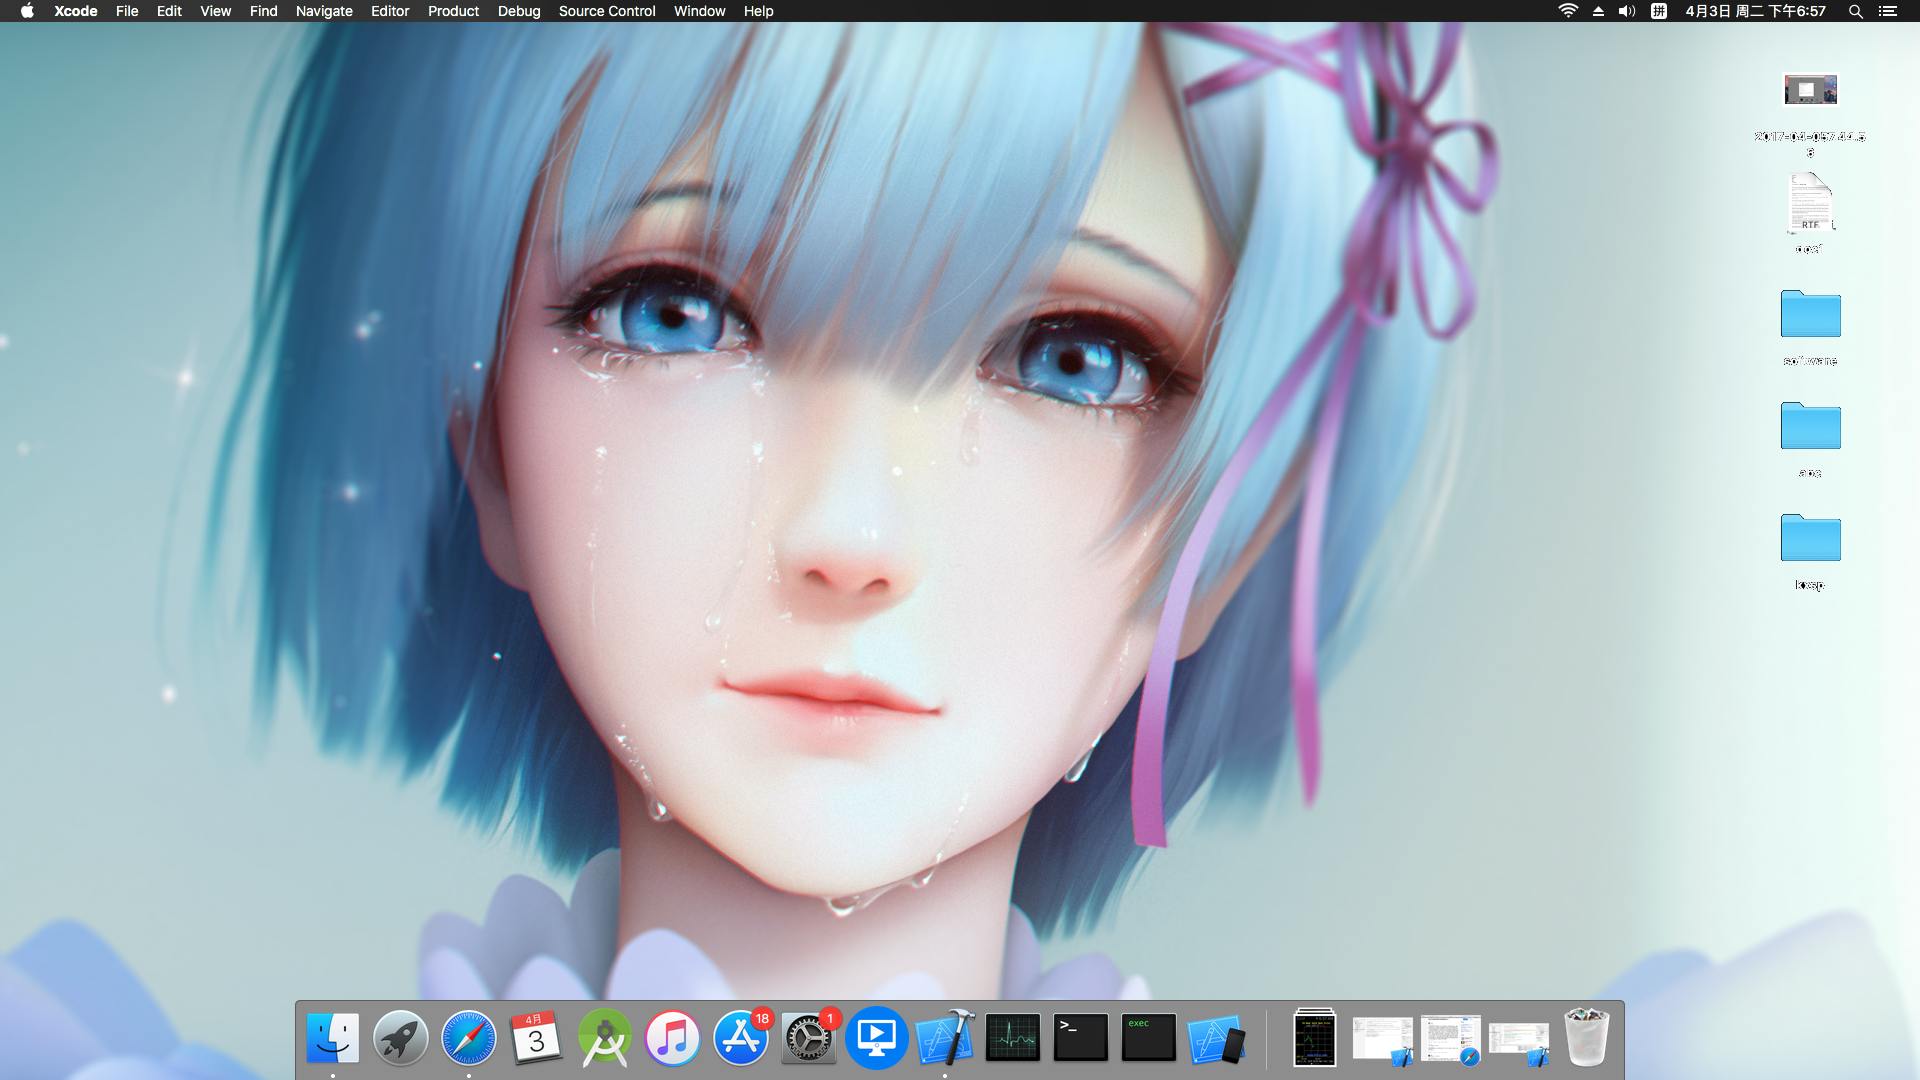Open the Xcode application menu
The height and width of the screenshot is (1080, 1920).
pyautogui.click(x=76, y=11)
